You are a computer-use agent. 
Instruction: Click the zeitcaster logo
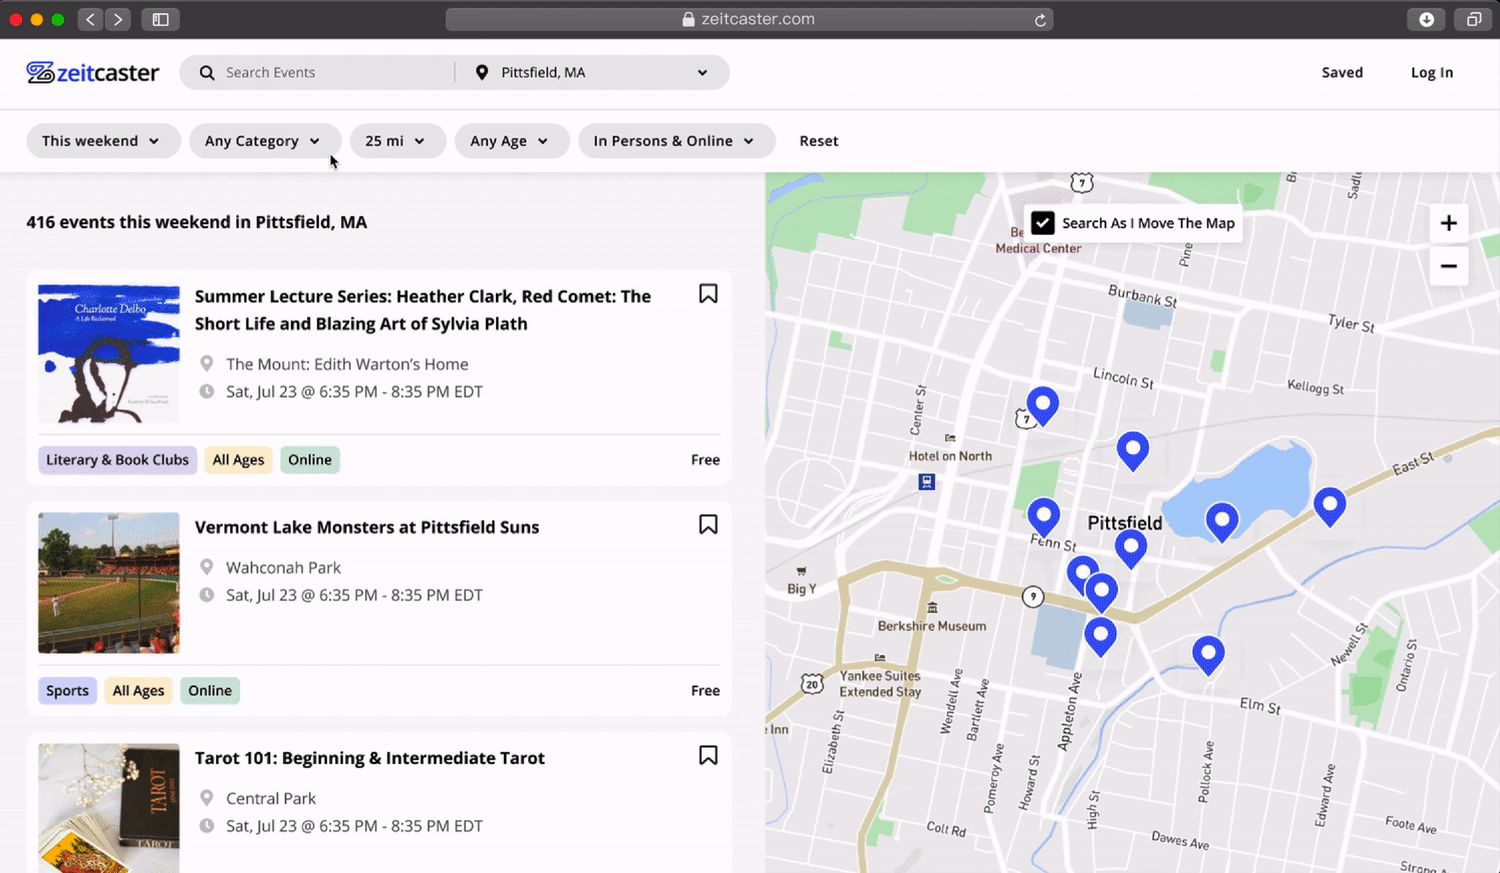point(92,72)
